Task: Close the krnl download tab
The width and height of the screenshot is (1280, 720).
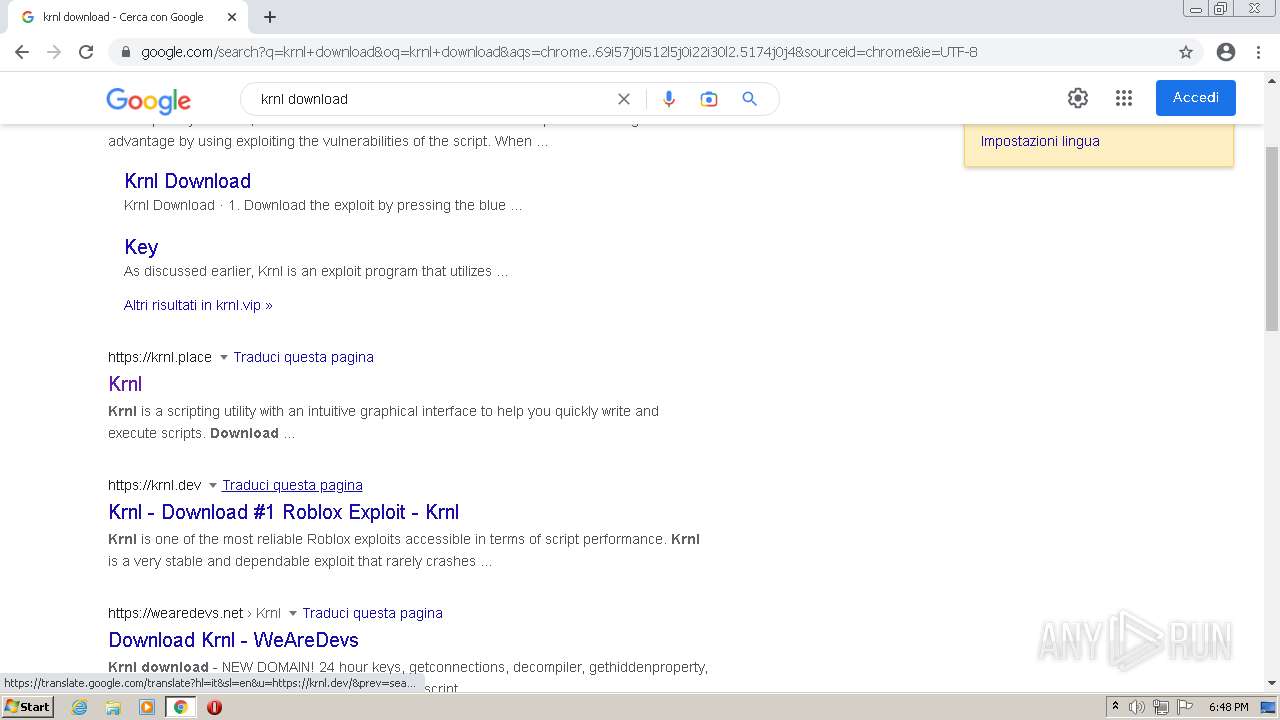Action: point(232,17)
